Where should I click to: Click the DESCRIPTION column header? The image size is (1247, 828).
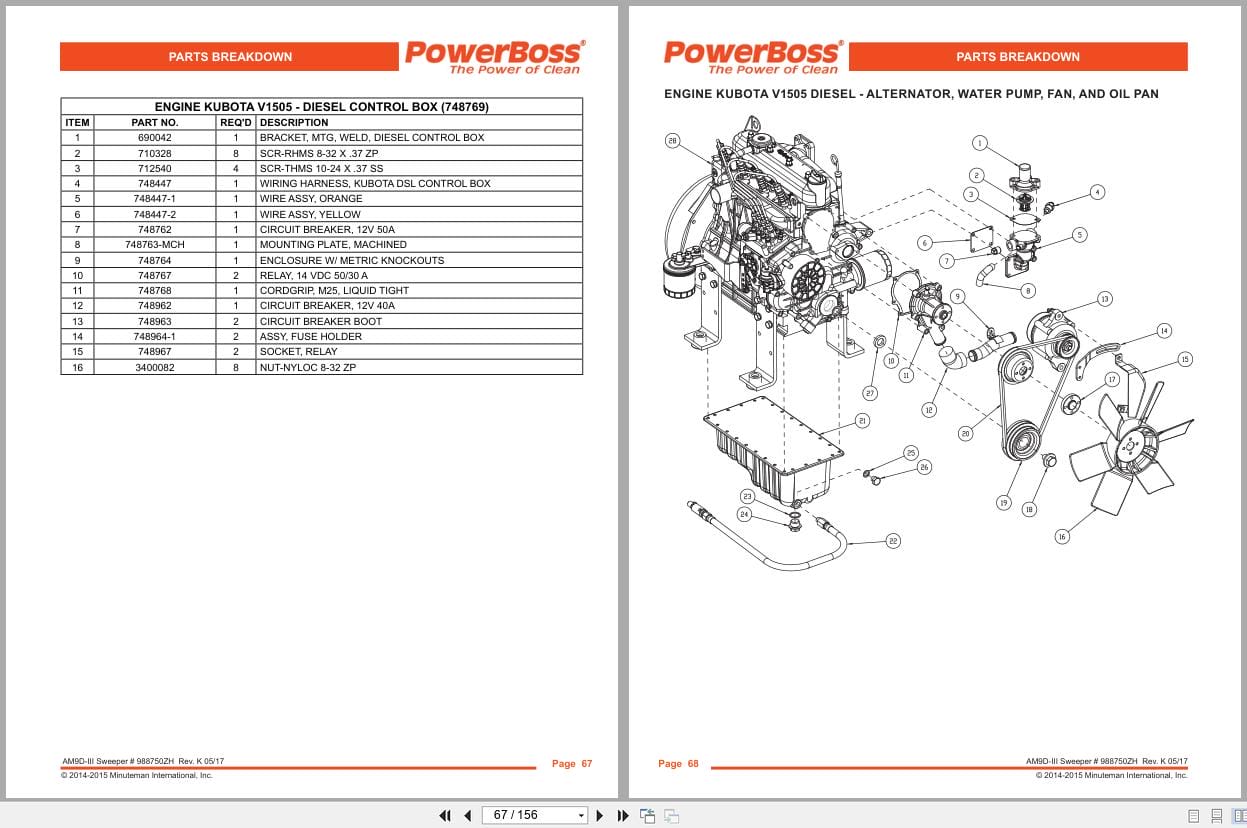[294, 122]
